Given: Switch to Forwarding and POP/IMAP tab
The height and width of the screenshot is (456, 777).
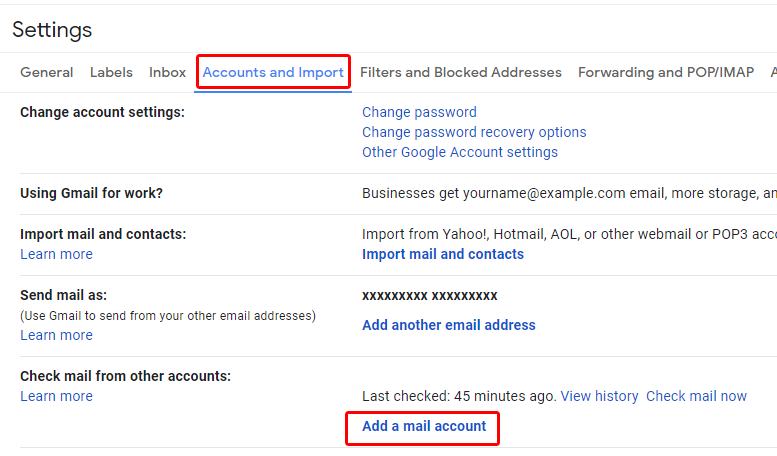Looking at the screenshot, I should [666, 72].
